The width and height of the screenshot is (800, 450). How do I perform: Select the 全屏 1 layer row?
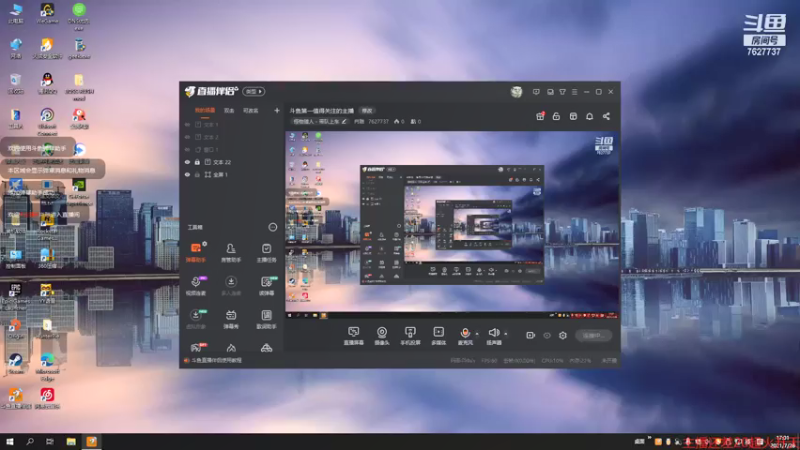pyautogui.click(x=231, y=174)
